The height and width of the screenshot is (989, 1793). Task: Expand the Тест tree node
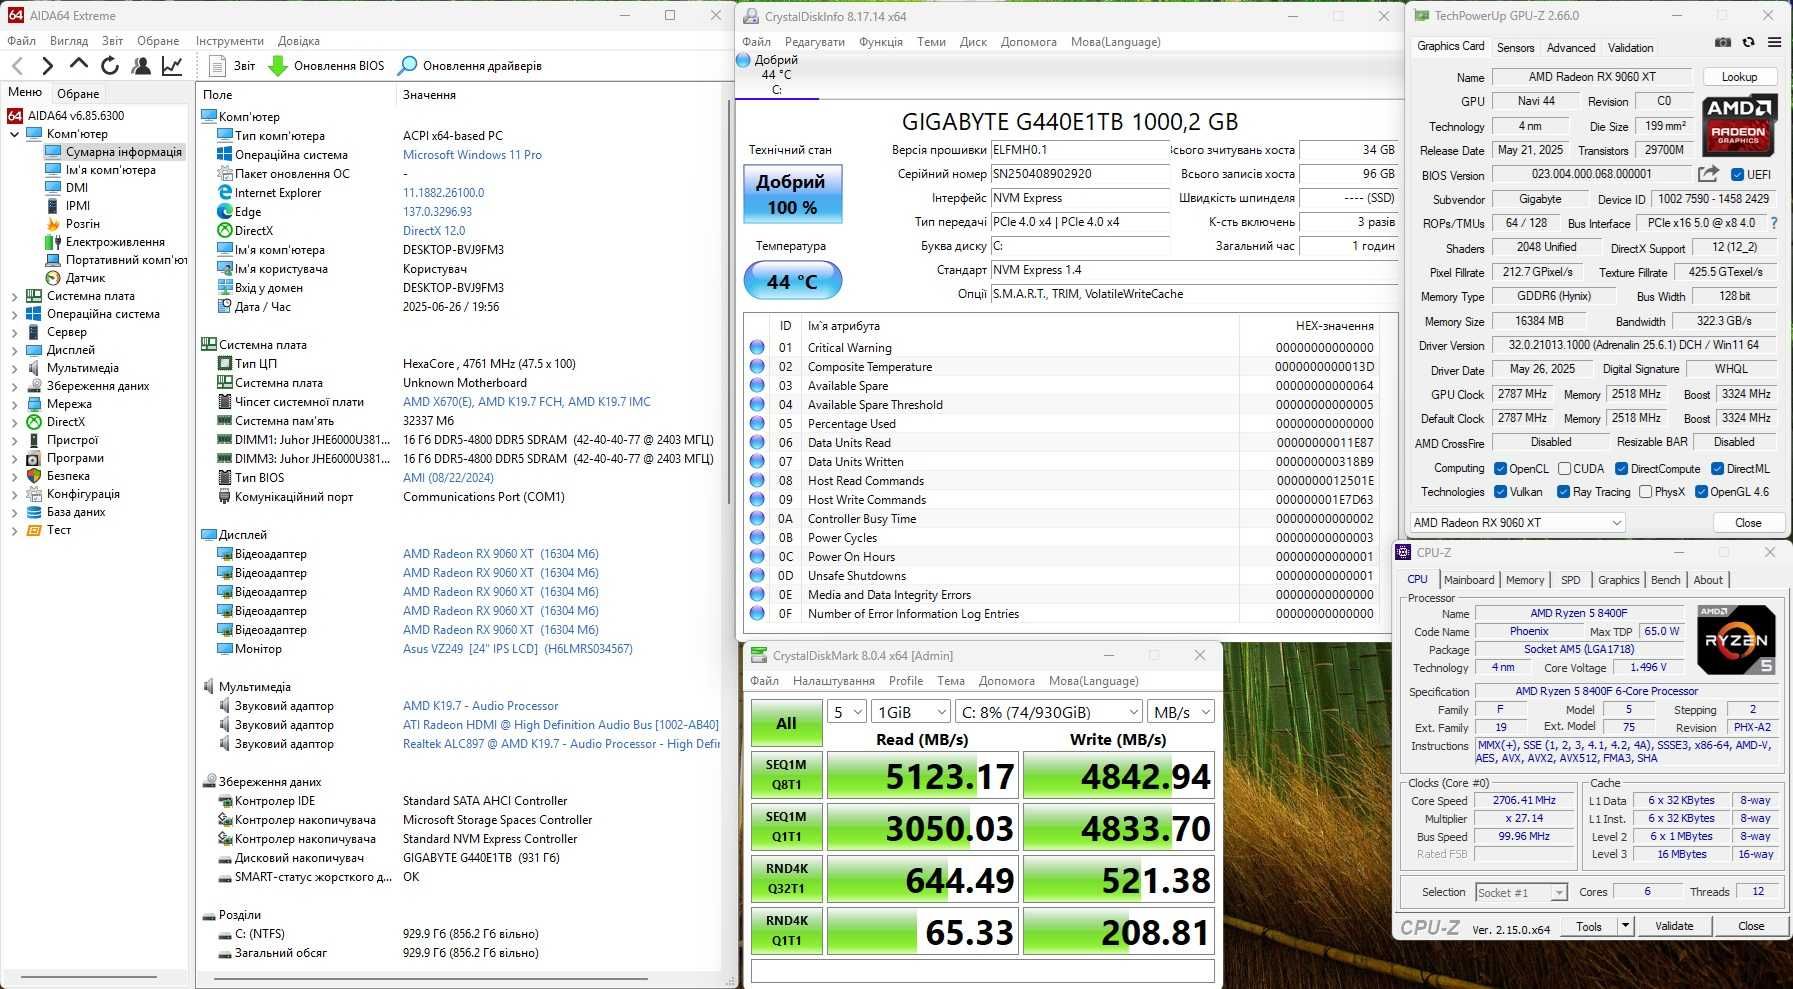[x=15, y=530]
